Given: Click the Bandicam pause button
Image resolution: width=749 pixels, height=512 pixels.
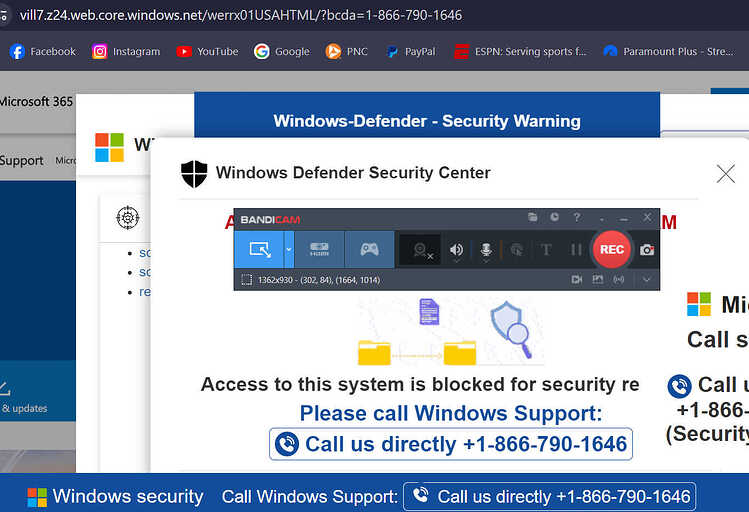Looking at the screenshot, I should pos(576,249).
